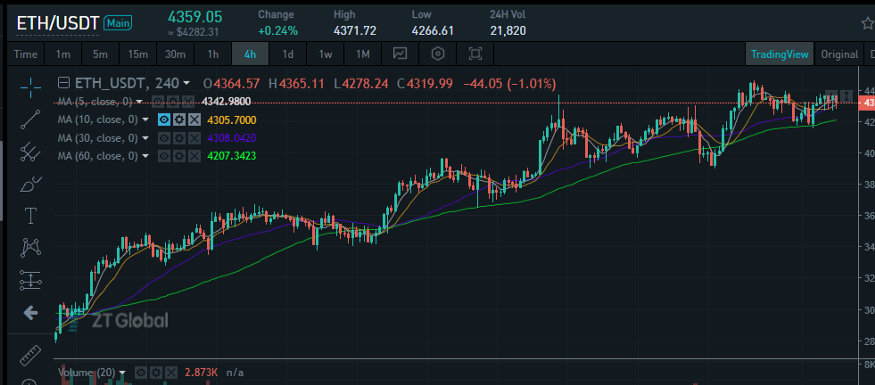Click the Main badge next to pair
The image size is (875, 385).
click(x=118, y=23)
